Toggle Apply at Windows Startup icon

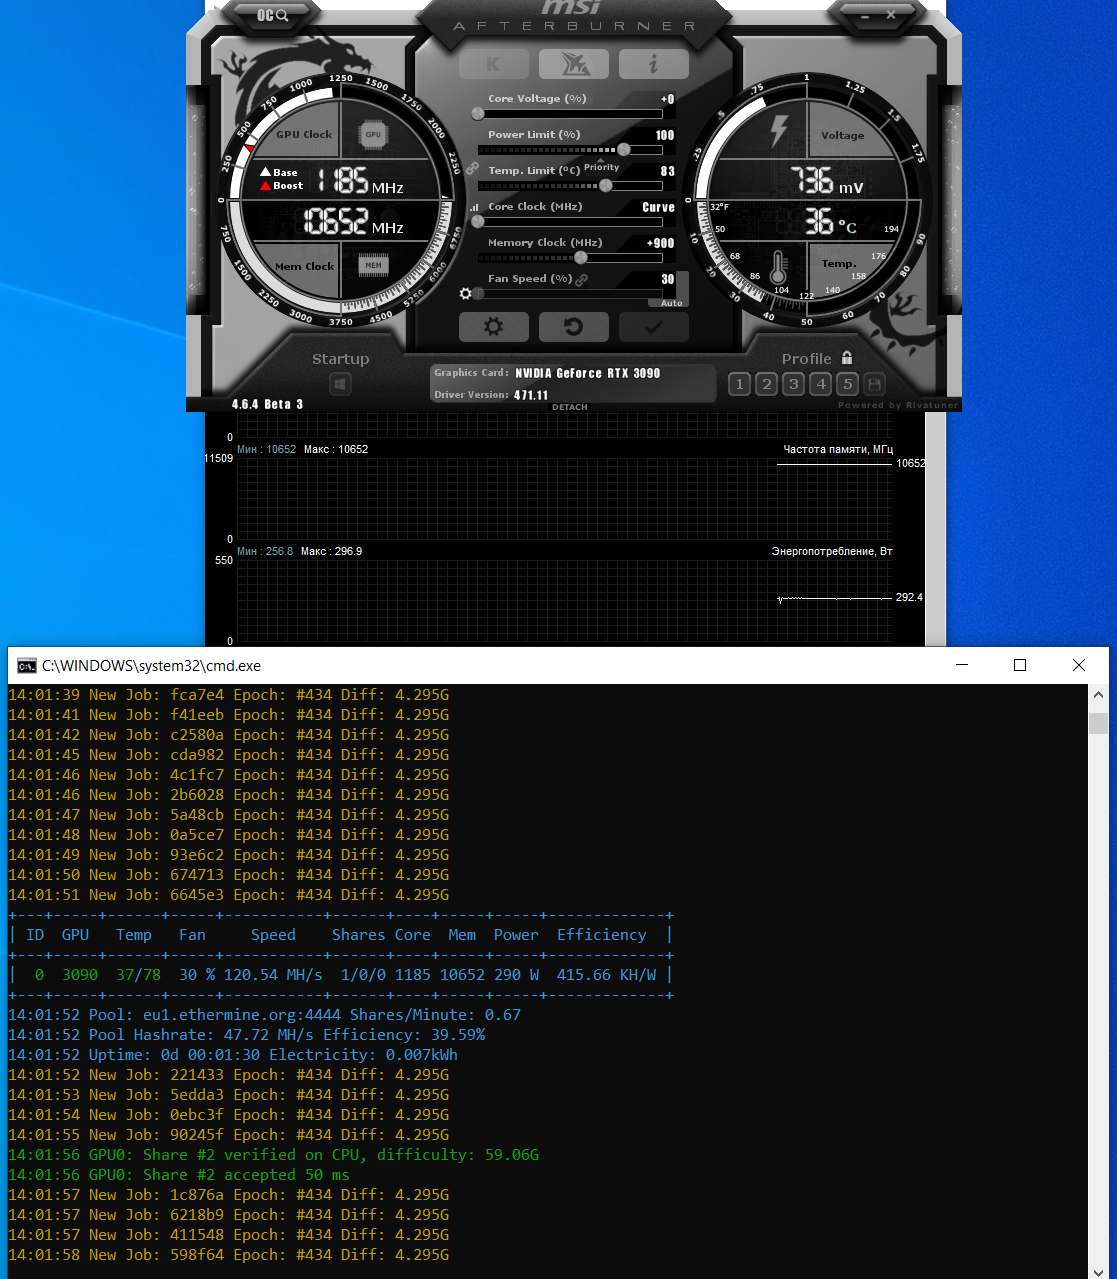(x=340, y=384)
